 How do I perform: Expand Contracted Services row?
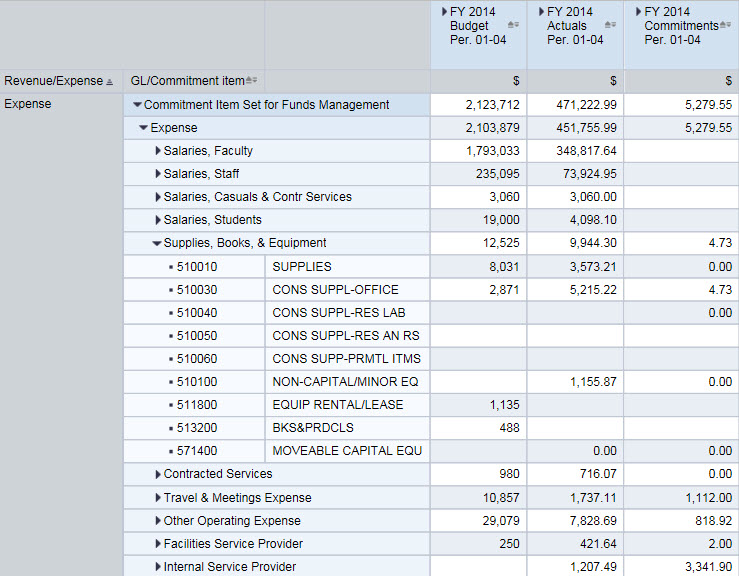[158, 474]
